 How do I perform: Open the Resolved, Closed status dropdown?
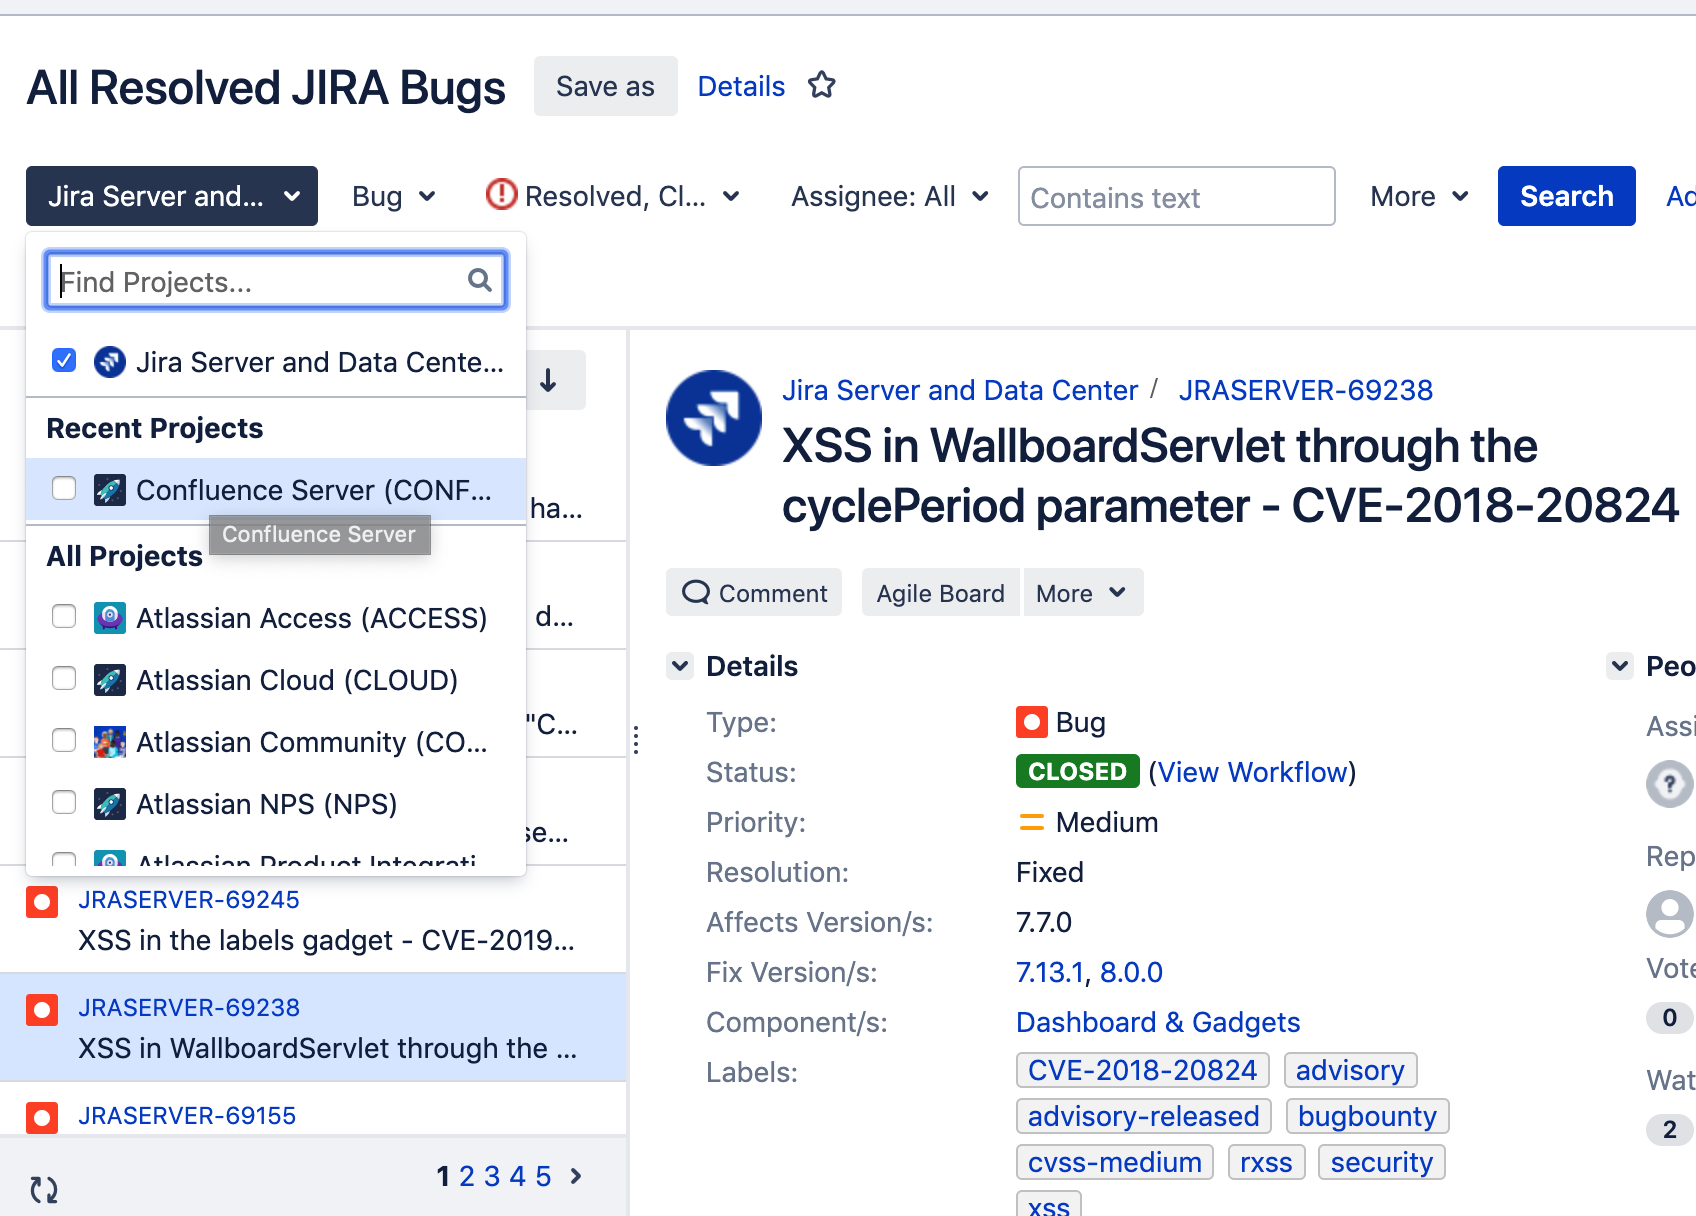coord(613,196)
